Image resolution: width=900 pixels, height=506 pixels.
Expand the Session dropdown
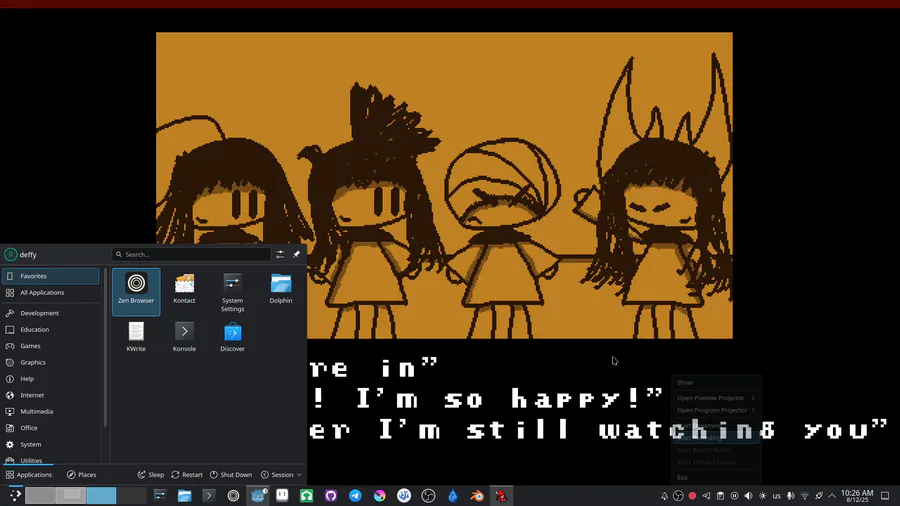pyautogui.click(x=281, y=474)
